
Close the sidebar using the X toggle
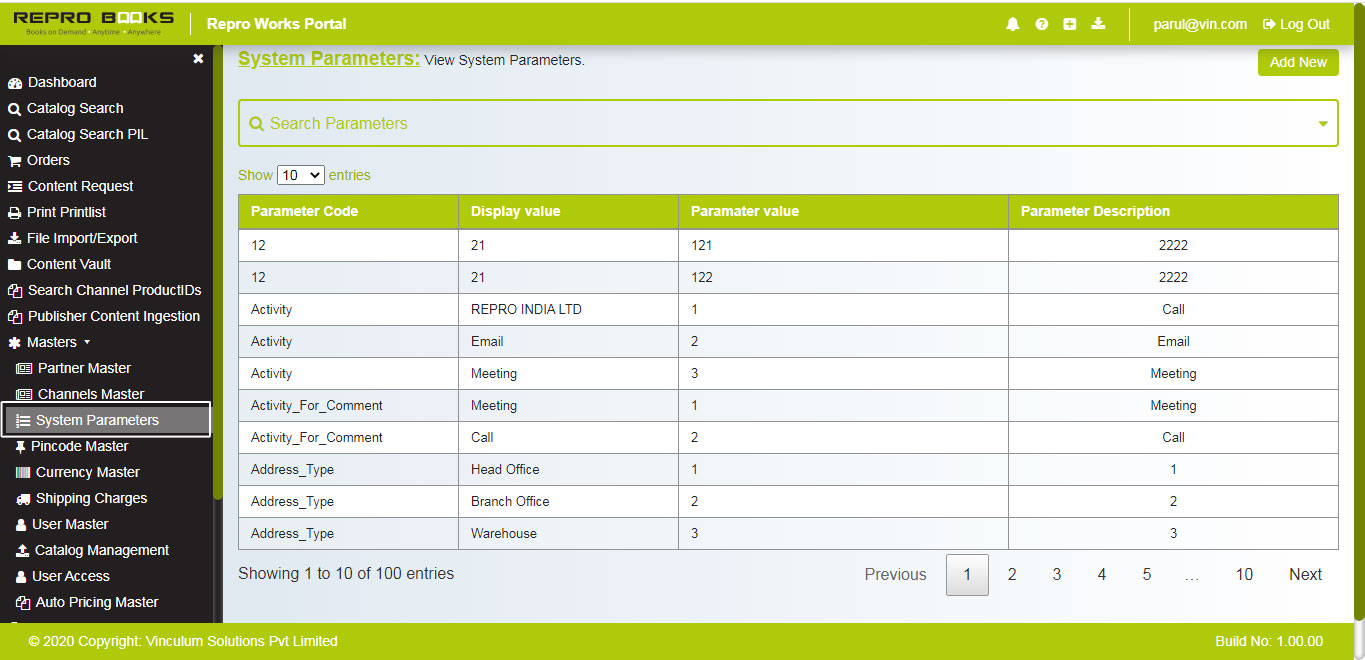point(198,59)
